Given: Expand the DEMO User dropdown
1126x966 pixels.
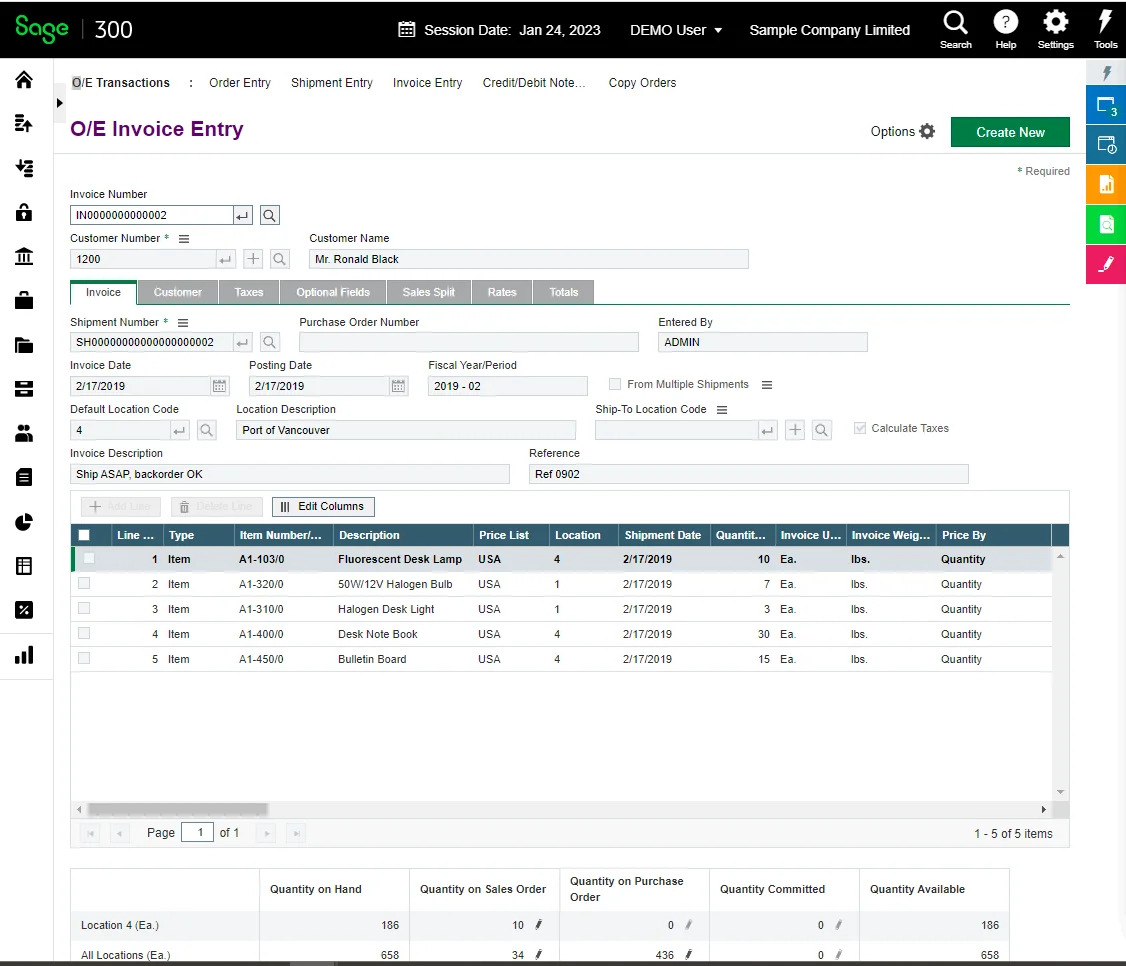Looking at the screenshot, I should [676, 30].
